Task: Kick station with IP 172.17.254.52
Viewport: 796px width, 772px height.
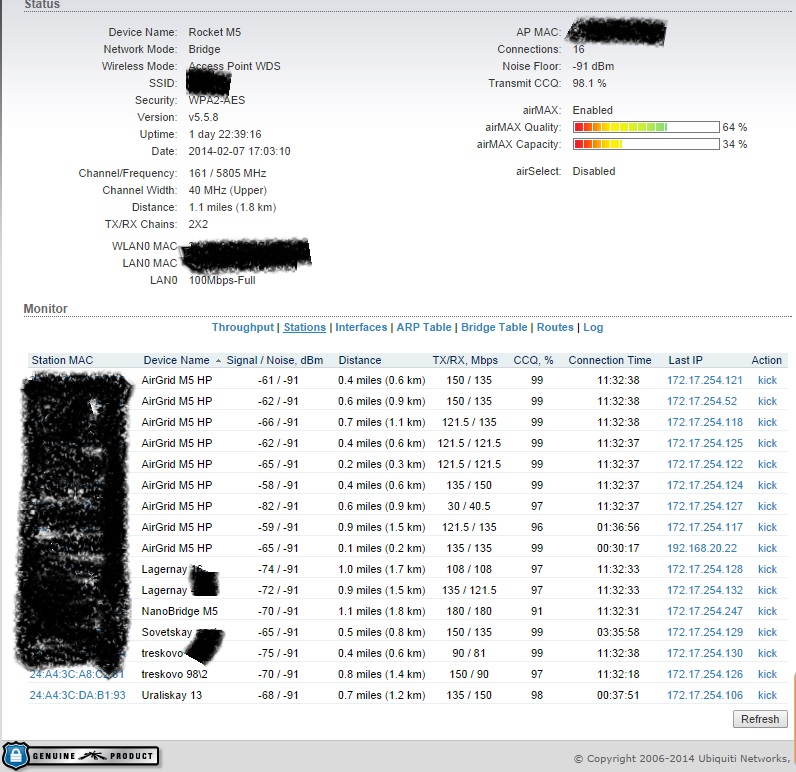Action: pyautogui.click(x=767, y=401)
